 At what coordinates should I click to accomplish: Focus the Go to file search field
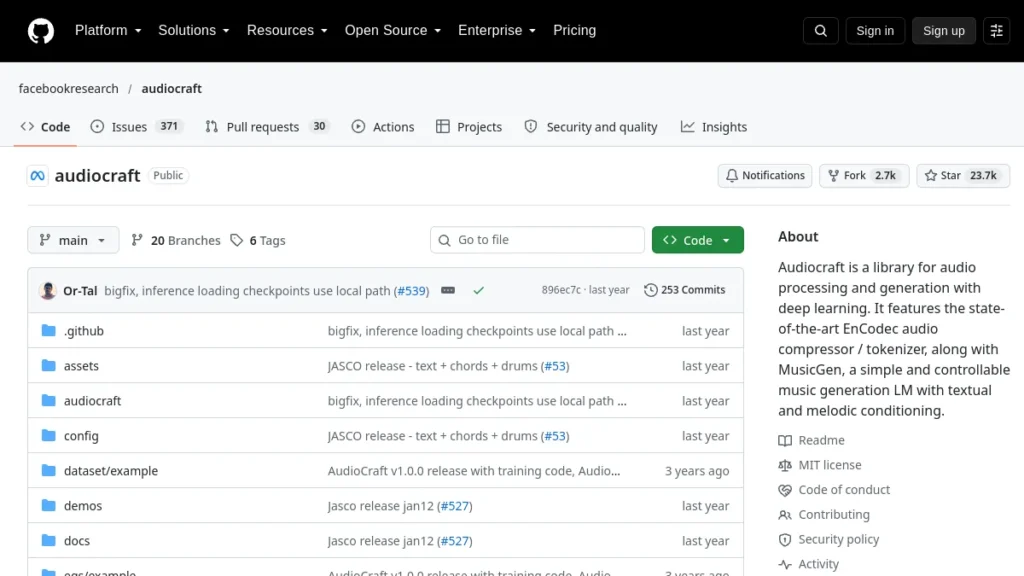[537, 240]
